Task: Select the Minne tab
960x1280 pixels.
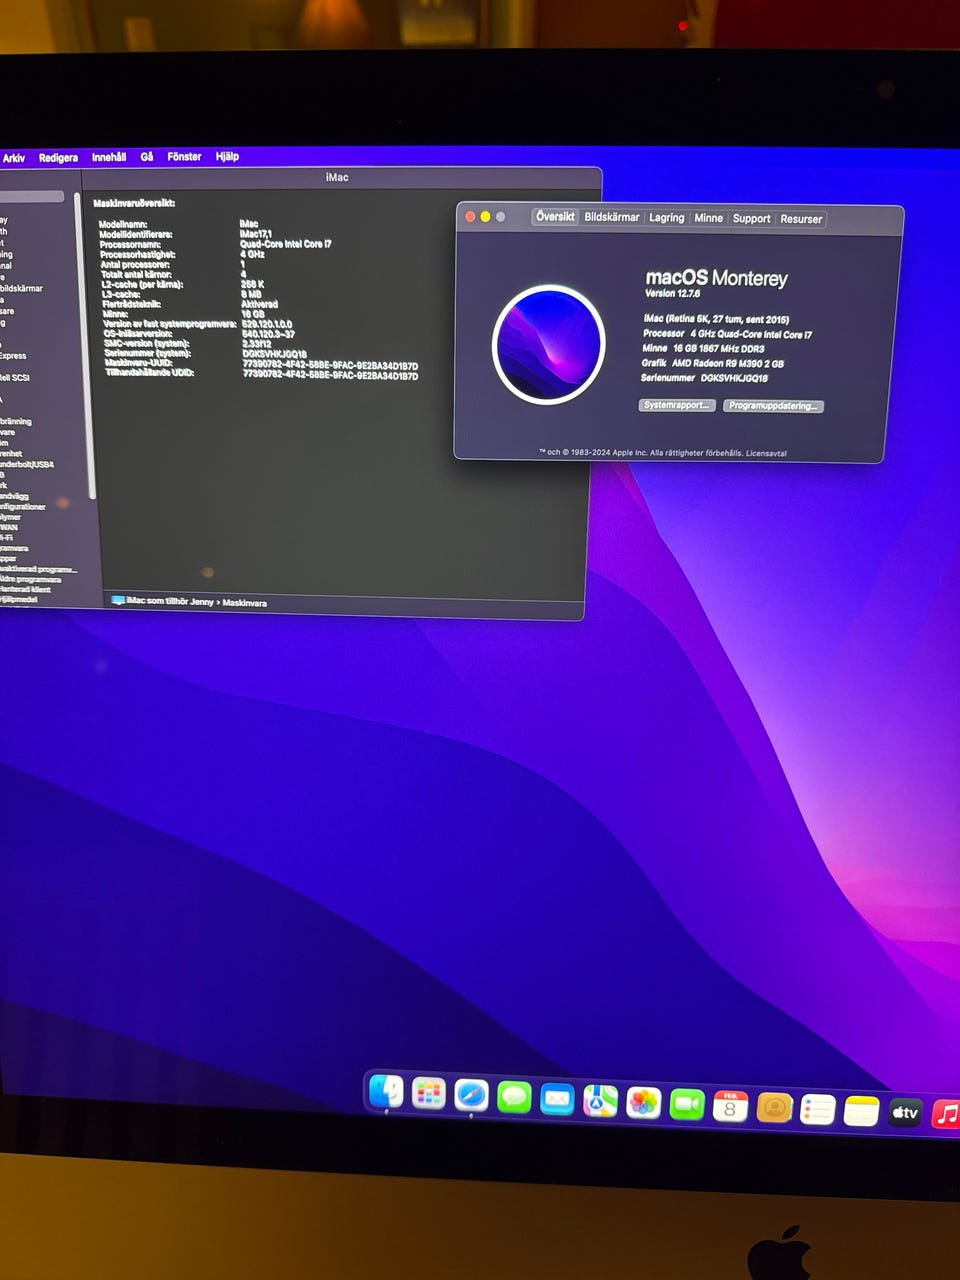Action: click(708, 218)
